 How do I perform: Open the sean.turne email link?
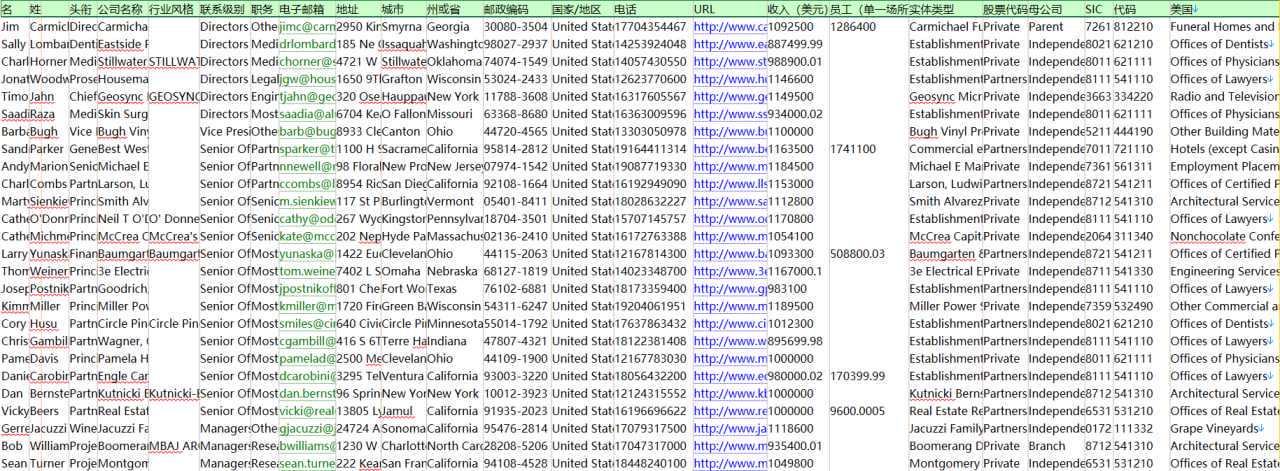click(307, 464)
